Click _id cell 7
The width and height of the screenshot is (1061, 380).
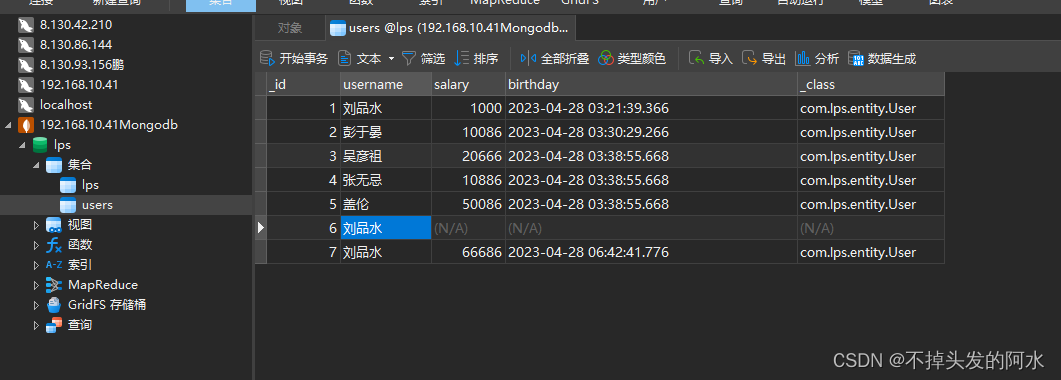pyautogui.click(x=303, y=252)
